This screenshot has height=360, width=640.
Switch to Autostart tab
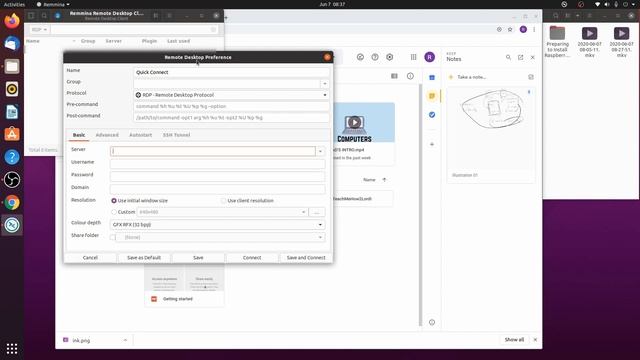(140, 135)
